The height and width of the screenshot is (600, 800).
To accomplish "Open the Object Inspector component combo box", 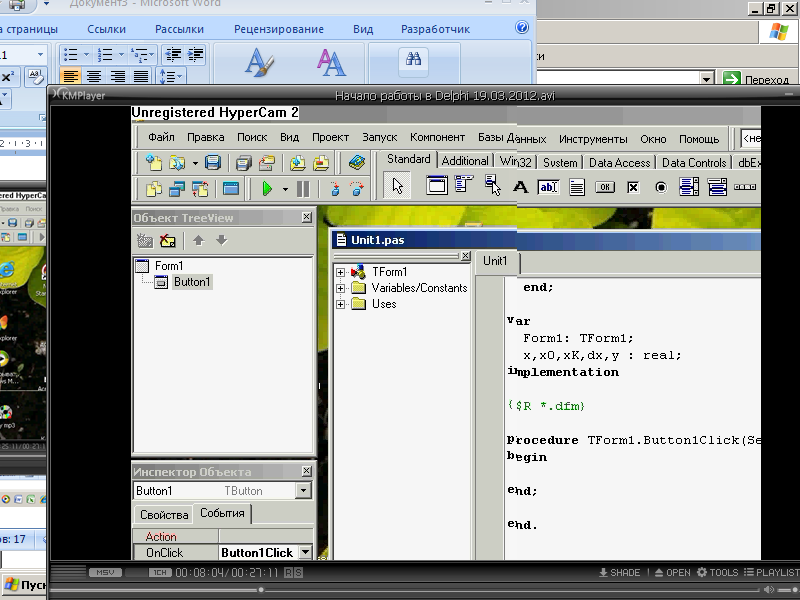I will [303, 491].
